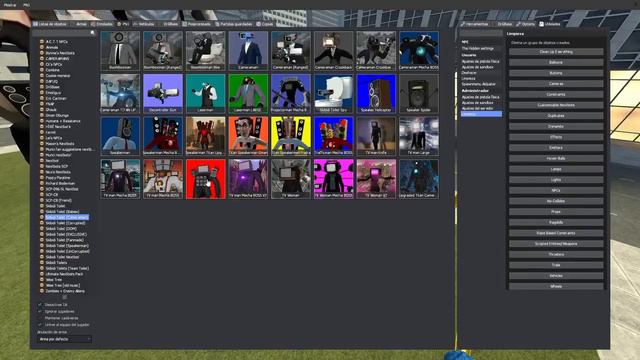Switch to the Entidades tab
The height and width of the screenshot is (360, 640).
(102, 24)
